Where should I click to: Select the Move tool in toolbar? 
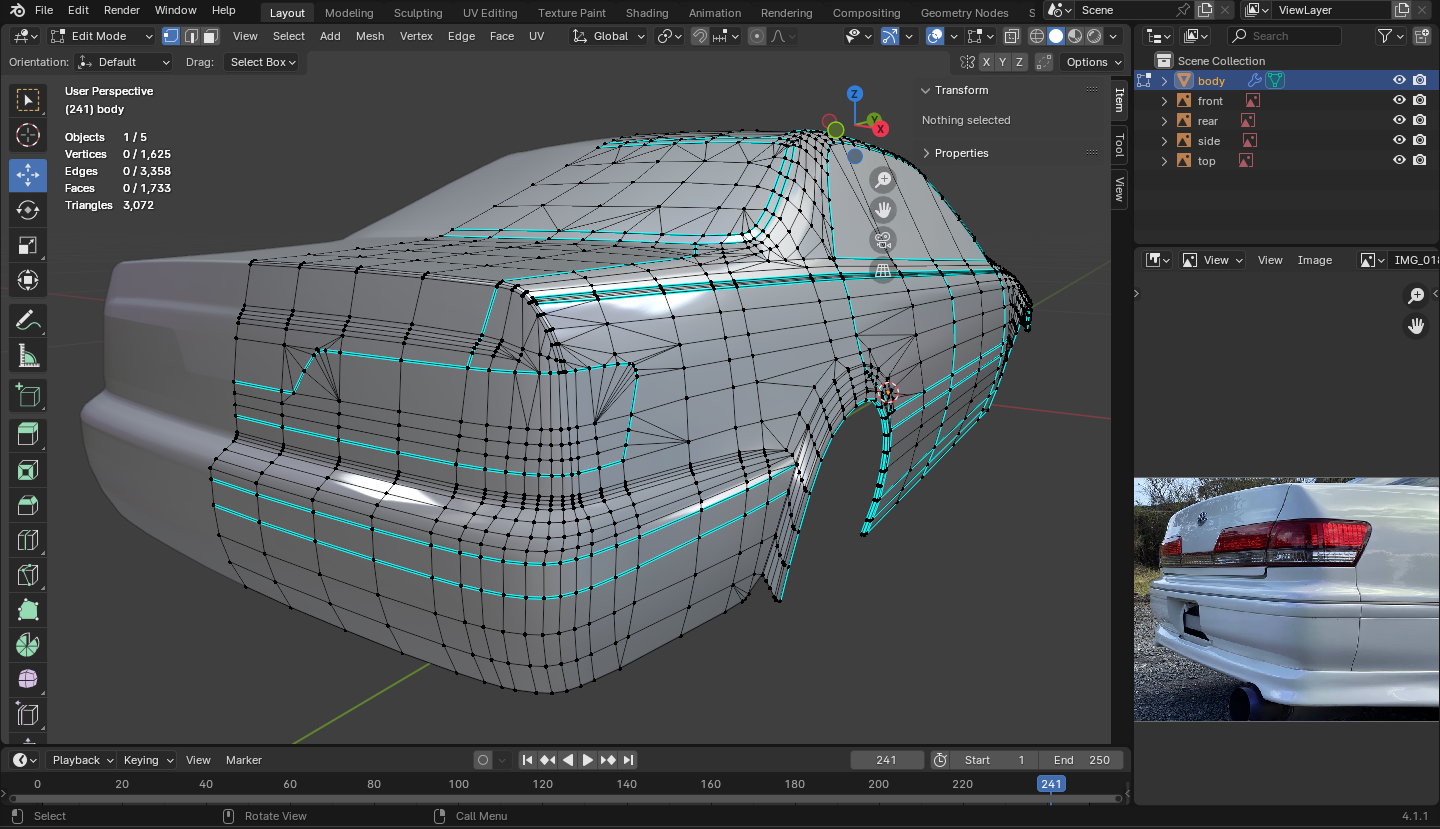pyautogui.click(x=27, y=175)
